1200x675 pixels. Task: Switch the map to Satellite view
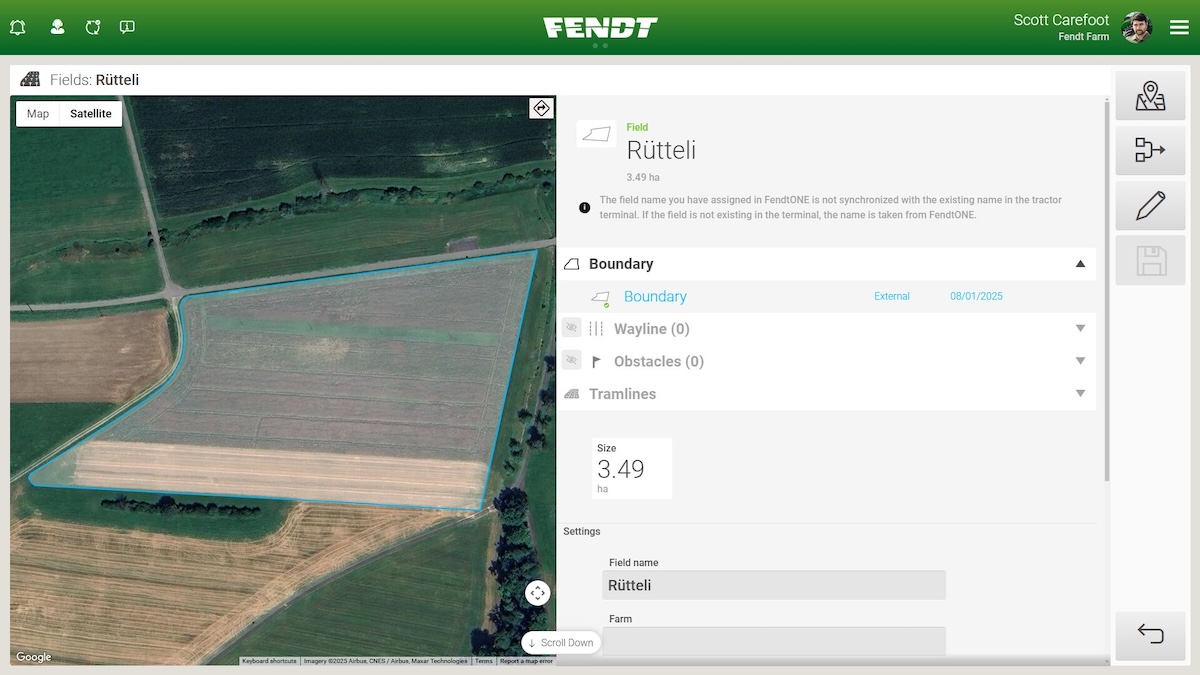click(90, 113)
